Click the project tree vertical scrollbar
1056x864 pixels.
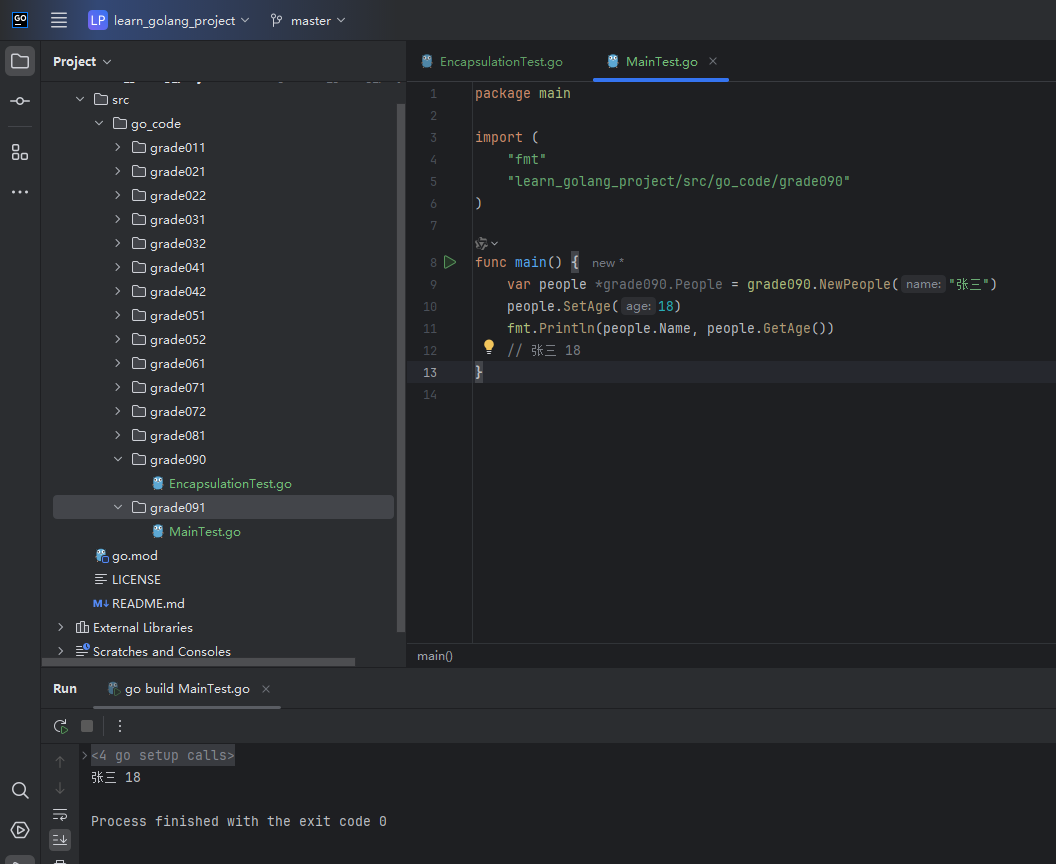[x=401, y=367]
